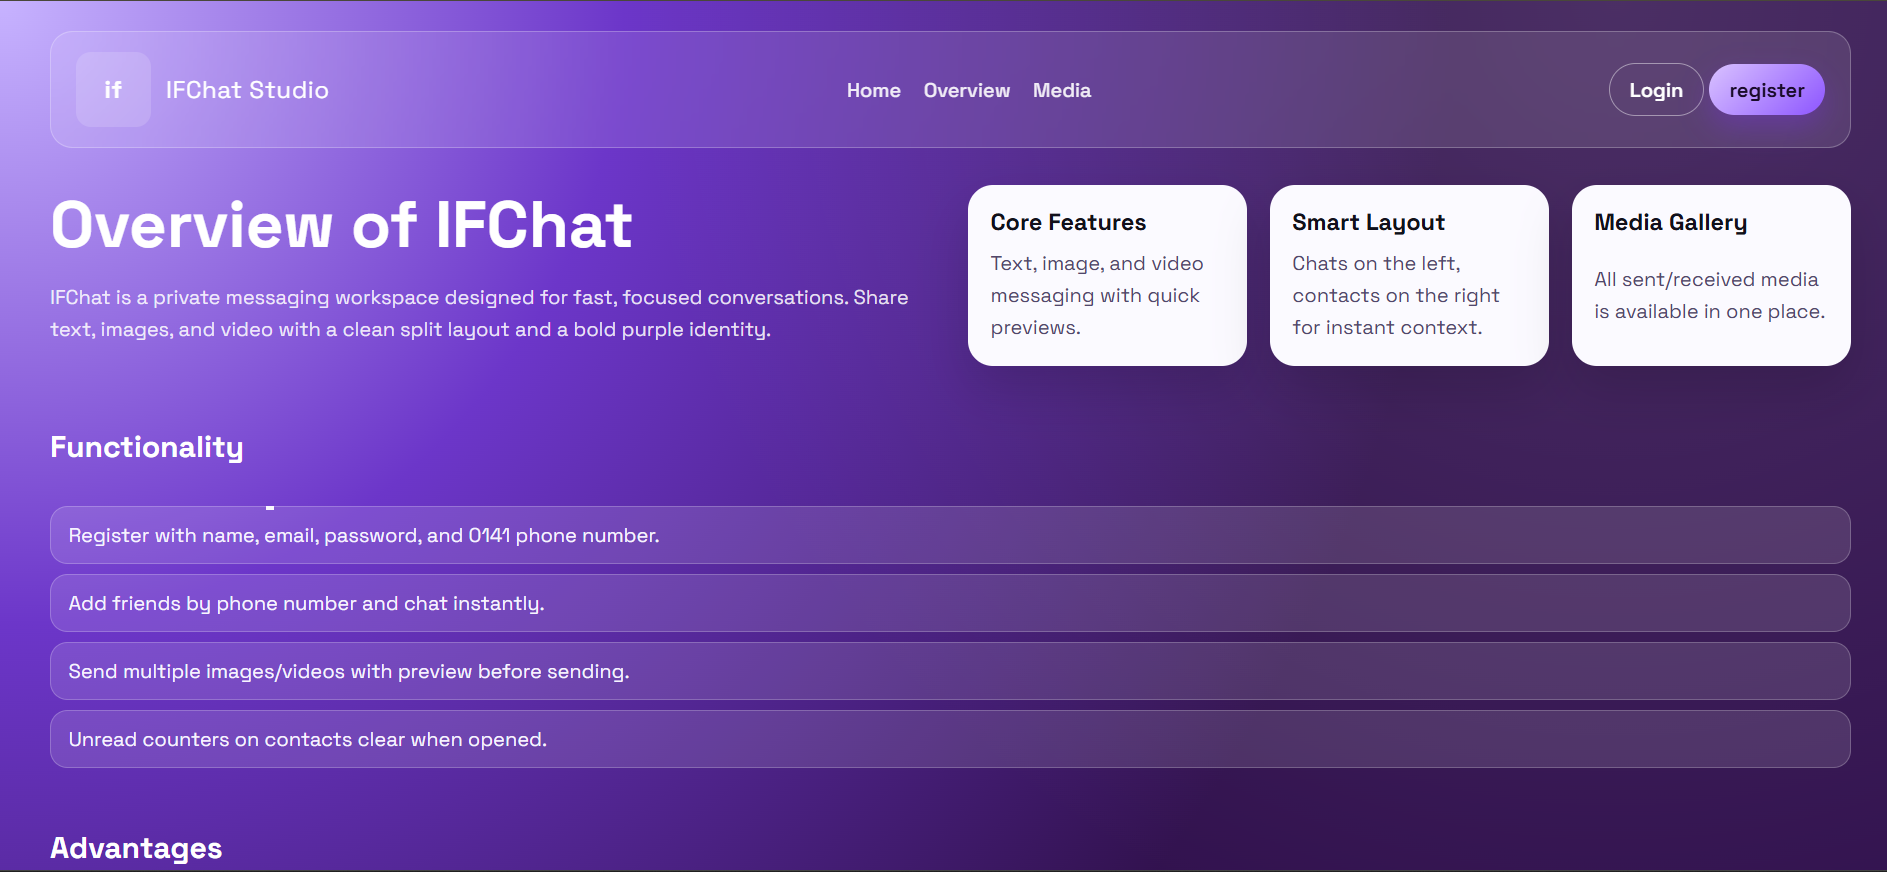Click the 'Overview of IFChat' headline
Viewport: 1887px width, 872px height.
coord(341,225)
